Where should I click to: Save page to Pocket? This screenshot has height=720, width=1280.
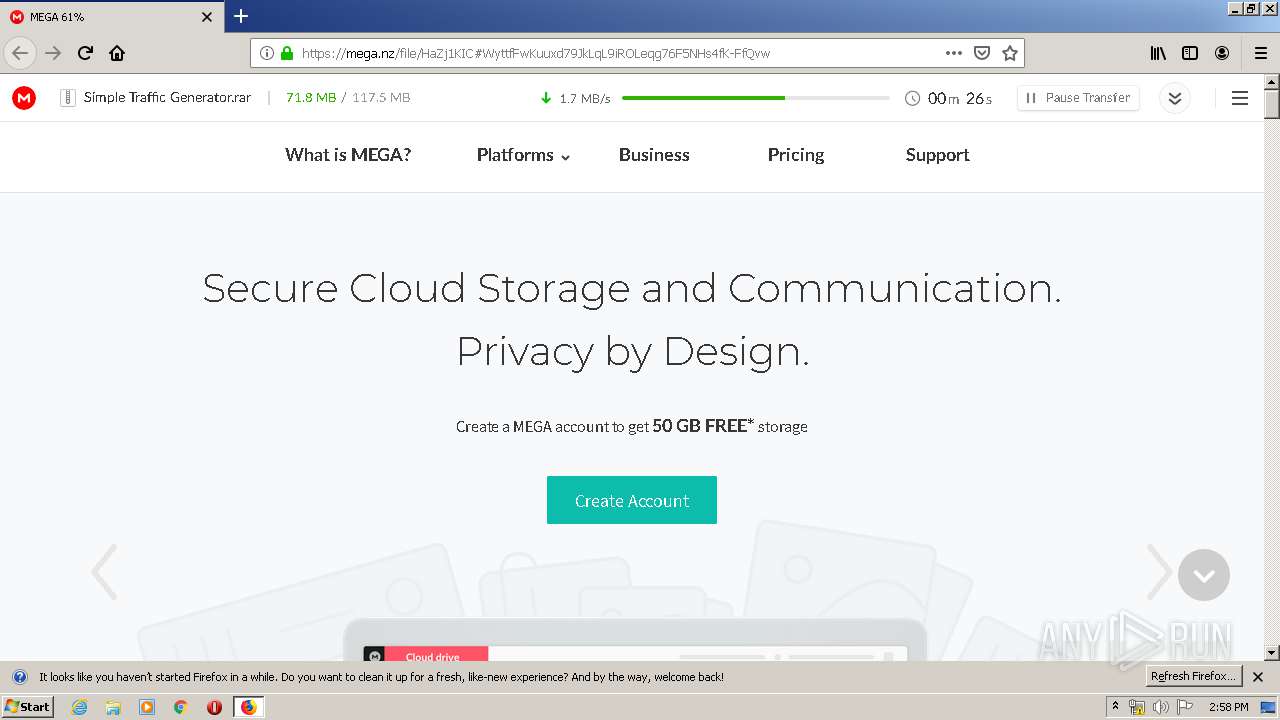click(982, 53)
